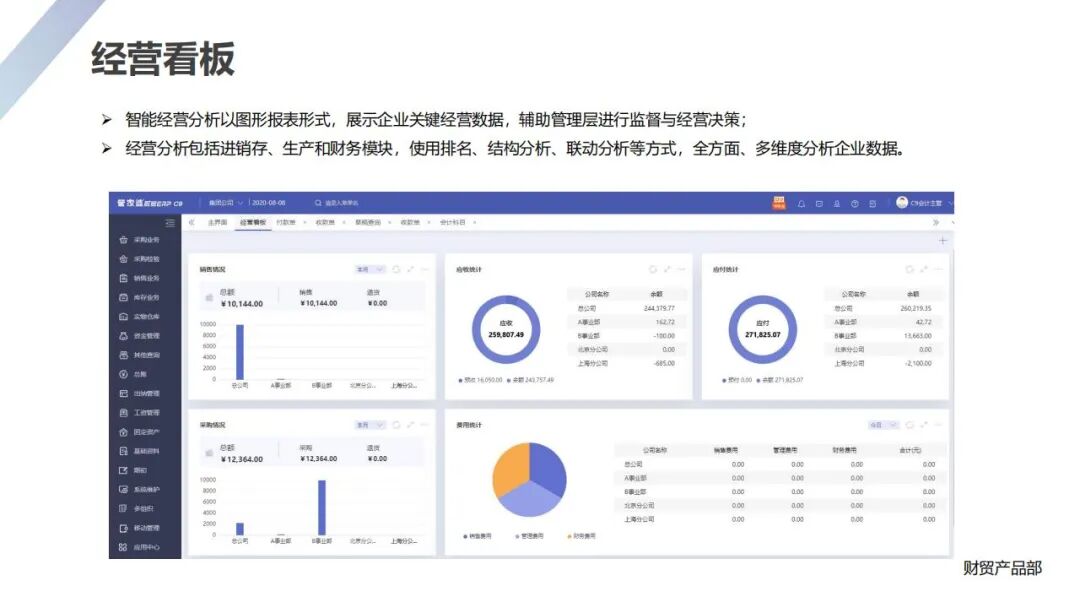The height and width of the screenshot is (608, 1080).
Task: Click the orange promotional badge in header
Action: tap(779, 202)
